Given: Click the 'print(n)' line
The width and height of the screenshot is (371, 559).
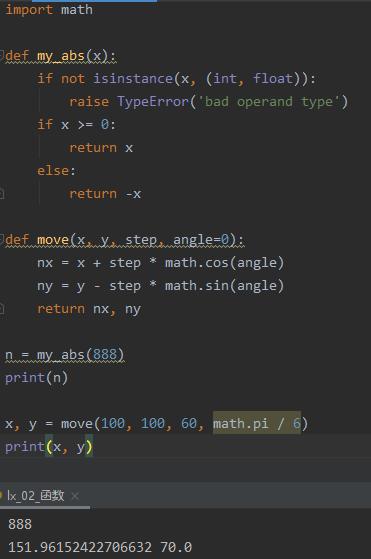Looking at the screenshot, I should [36, 378].
